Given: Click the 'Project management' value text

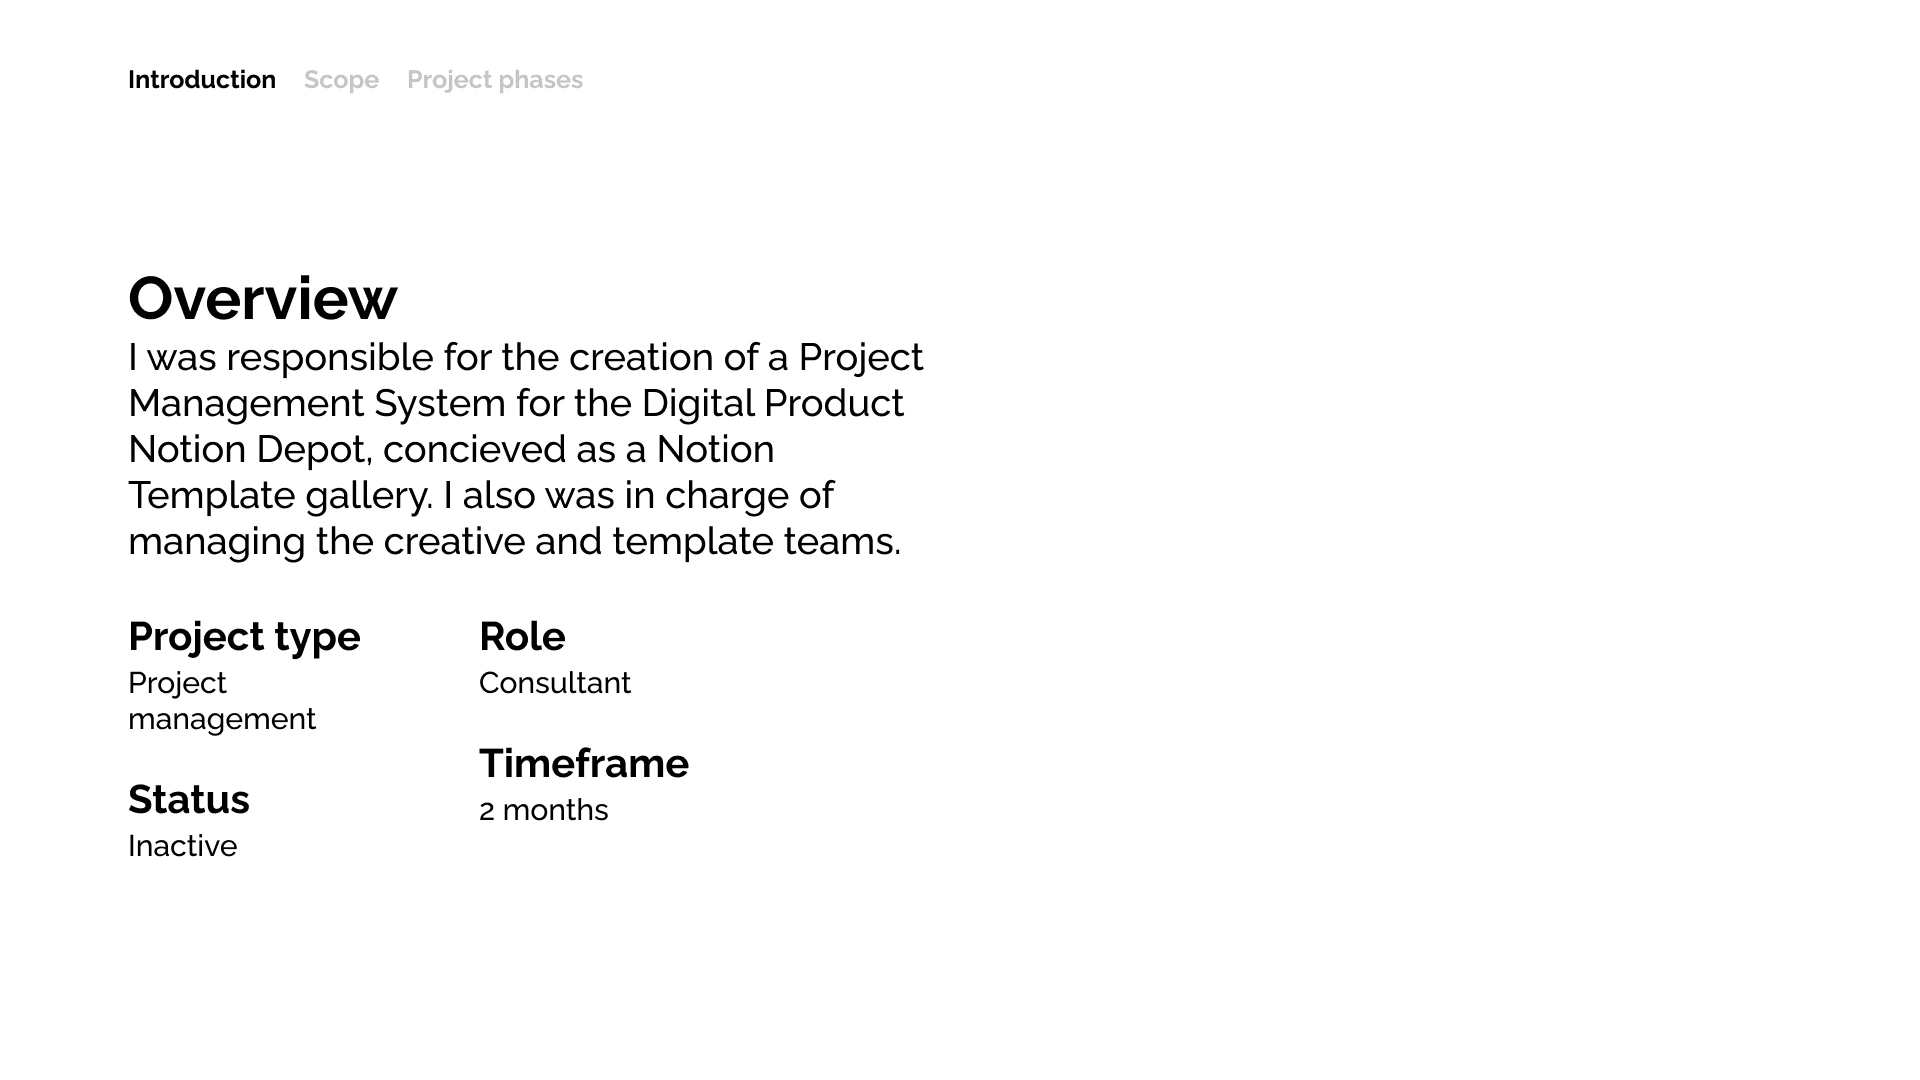Looking at the screenshot, I should (222, 701).
